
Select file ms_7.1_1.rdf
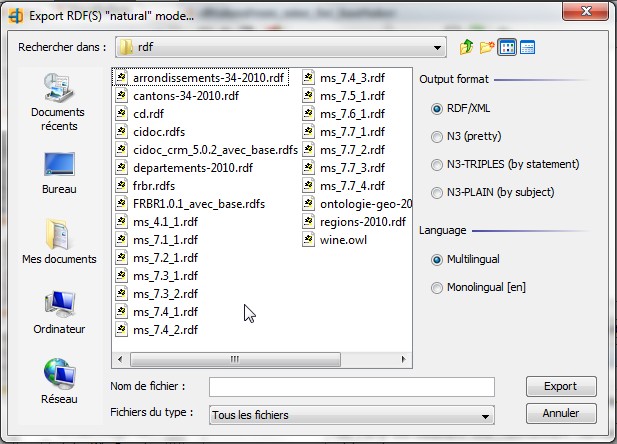coord(157,239)
